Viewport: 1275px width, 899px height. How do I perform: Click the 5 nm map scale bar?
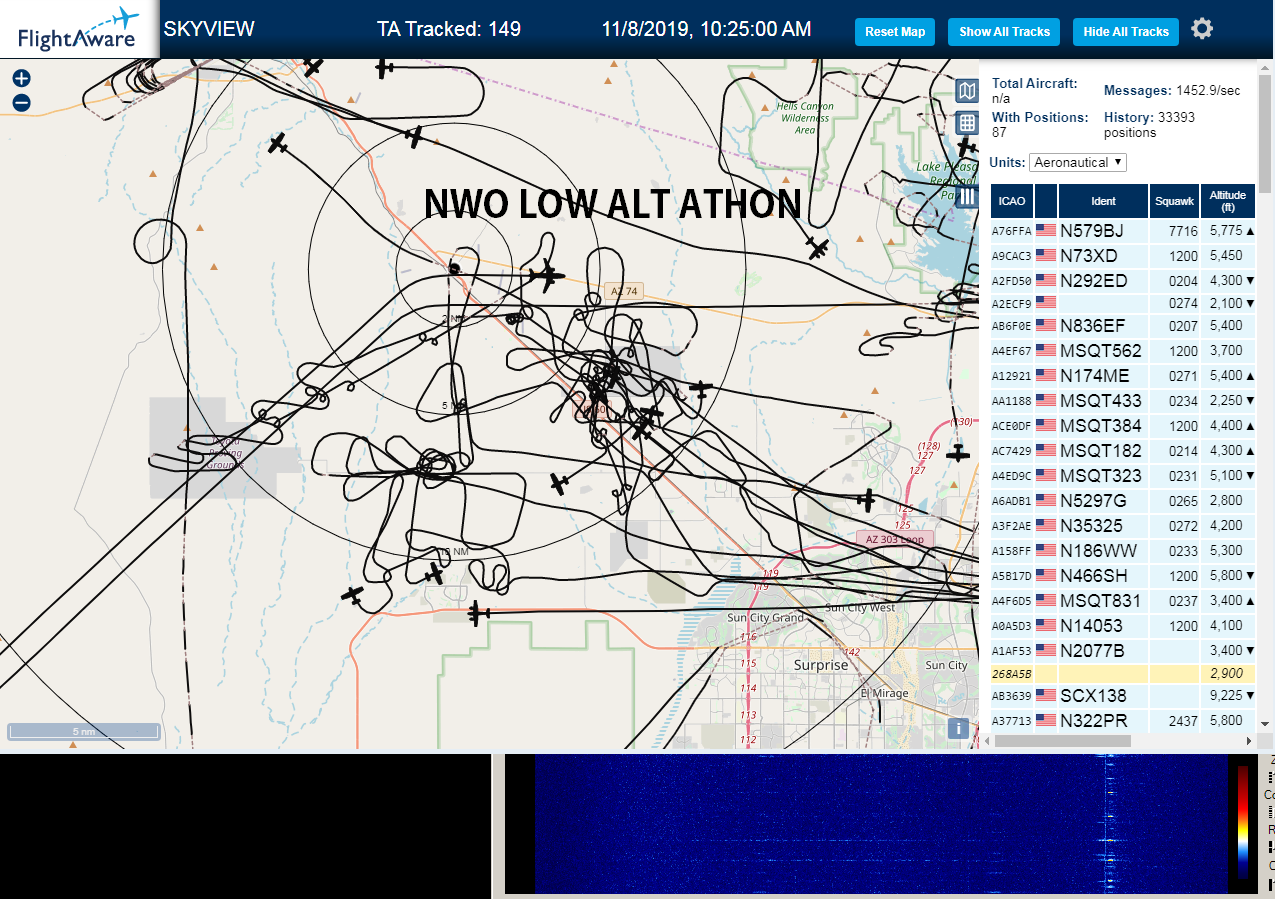click(84, 731)
